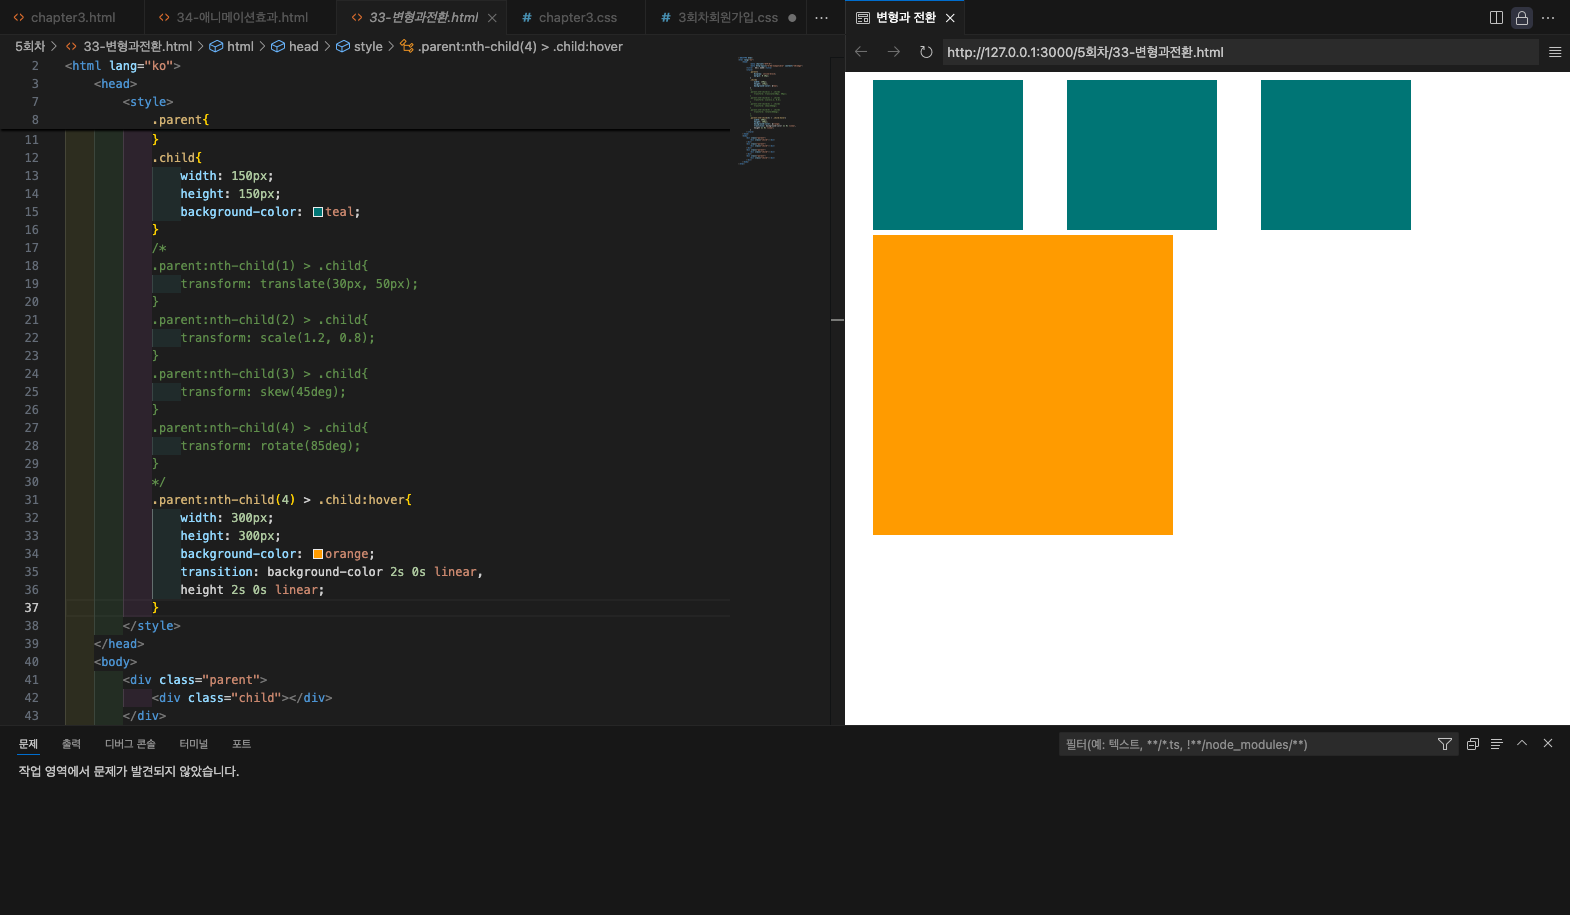1570x915 pixels.
Task: Click '</style>' tag on line 38
Action: pos(151,626)
